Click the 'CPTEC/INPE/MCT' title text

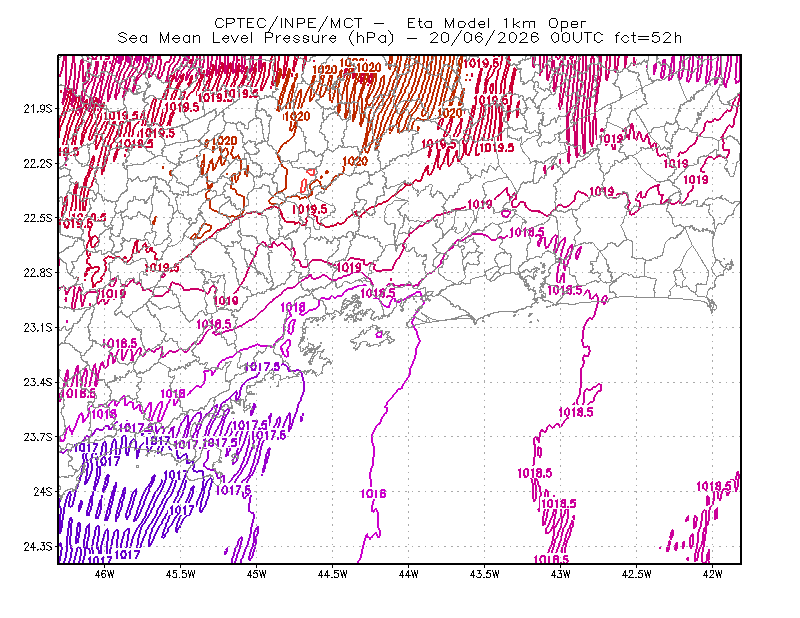[288, 23]
